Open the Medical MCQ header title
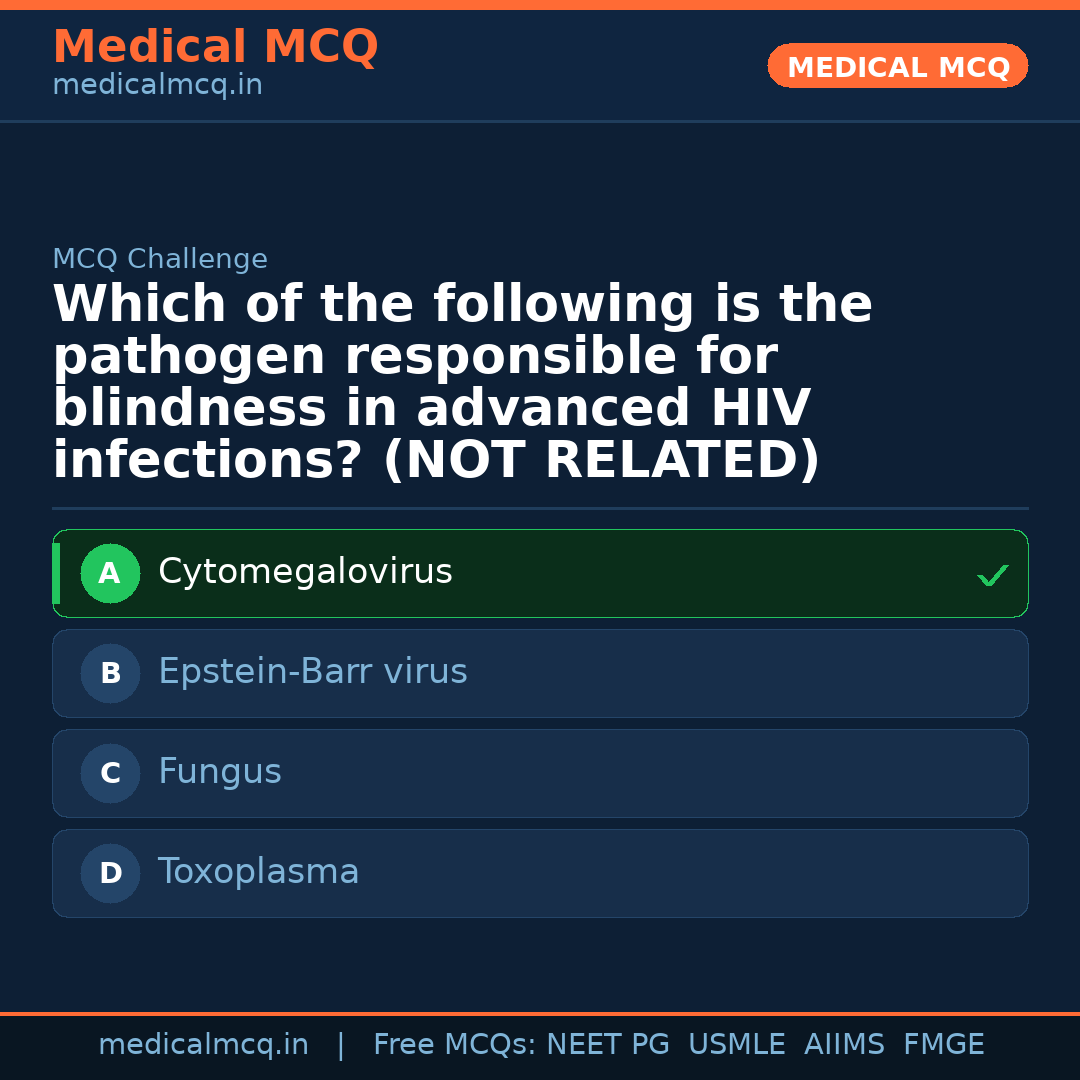This screenshot has width=1080, height=1080. pos(215,47)
